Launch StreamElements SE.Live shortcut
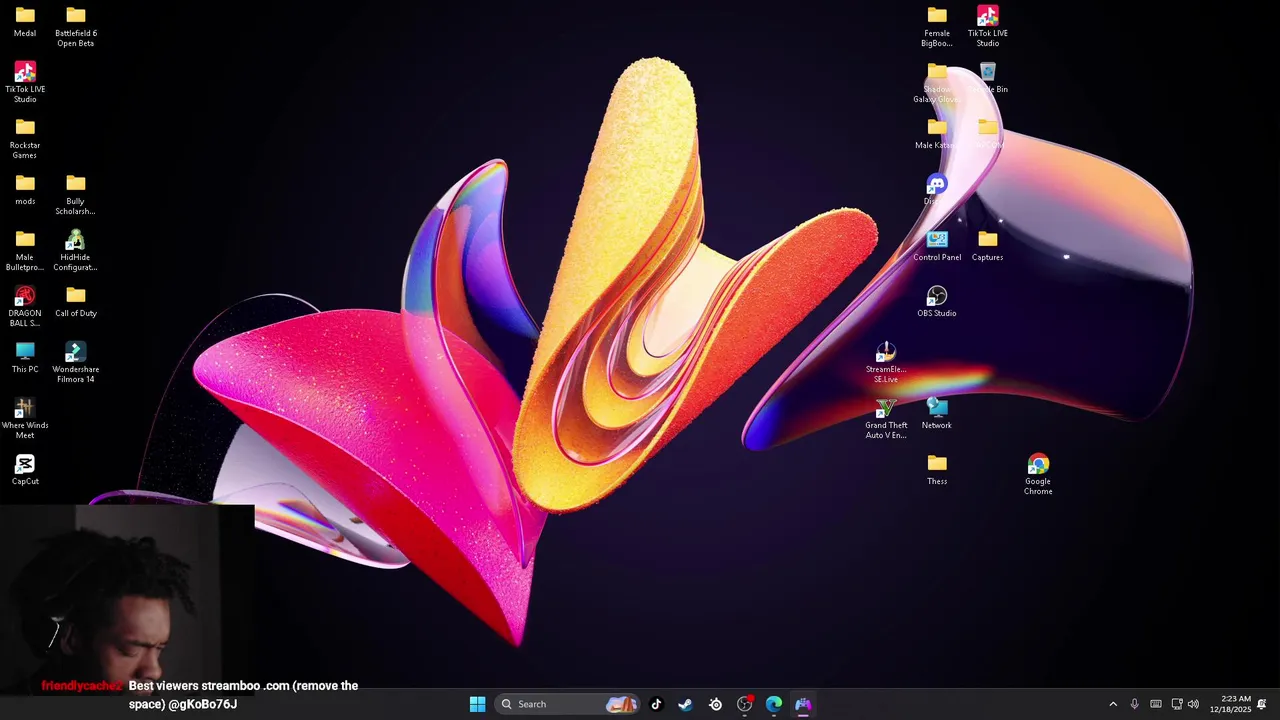 point(886,362)
